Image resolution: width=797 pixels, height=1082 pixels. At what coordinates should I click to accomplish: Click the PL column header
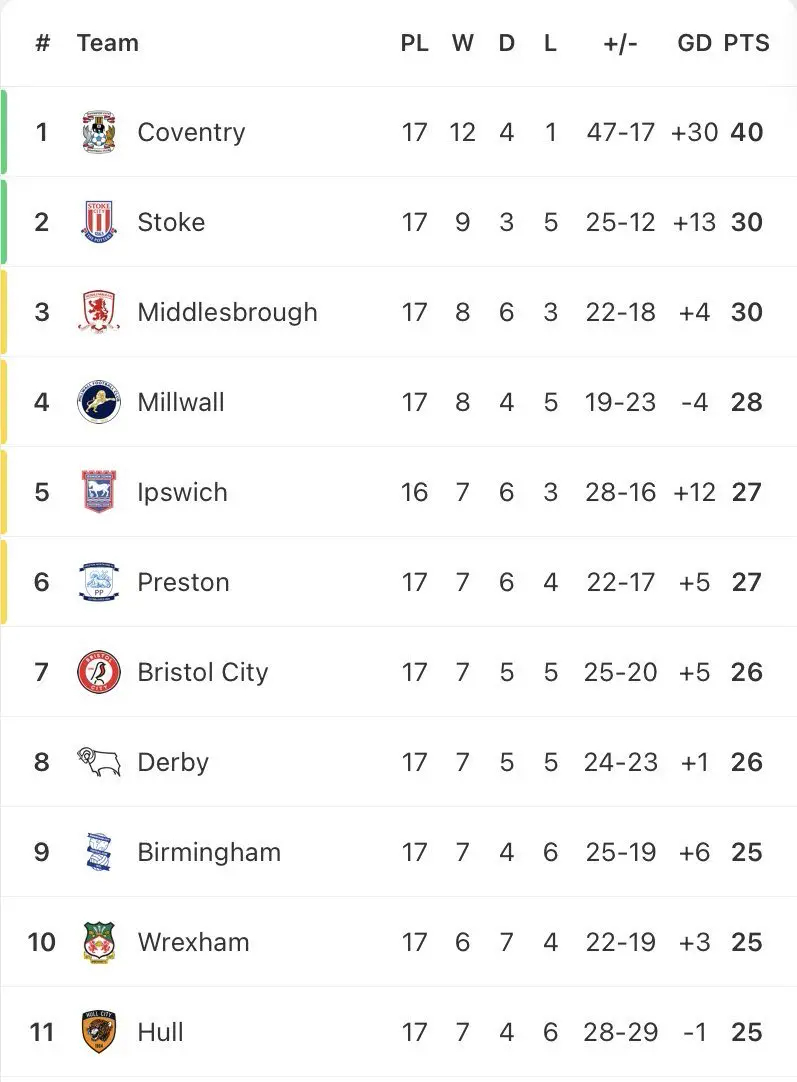point(414,43)
